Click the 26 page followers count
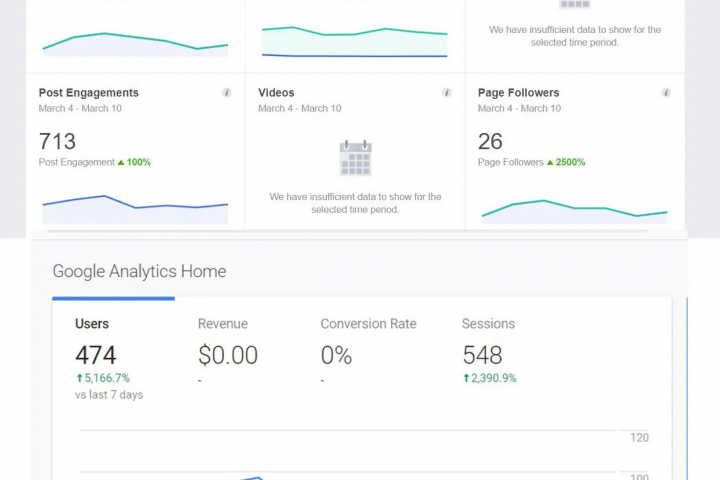720x480 pixels. click(x=490, y=141)
